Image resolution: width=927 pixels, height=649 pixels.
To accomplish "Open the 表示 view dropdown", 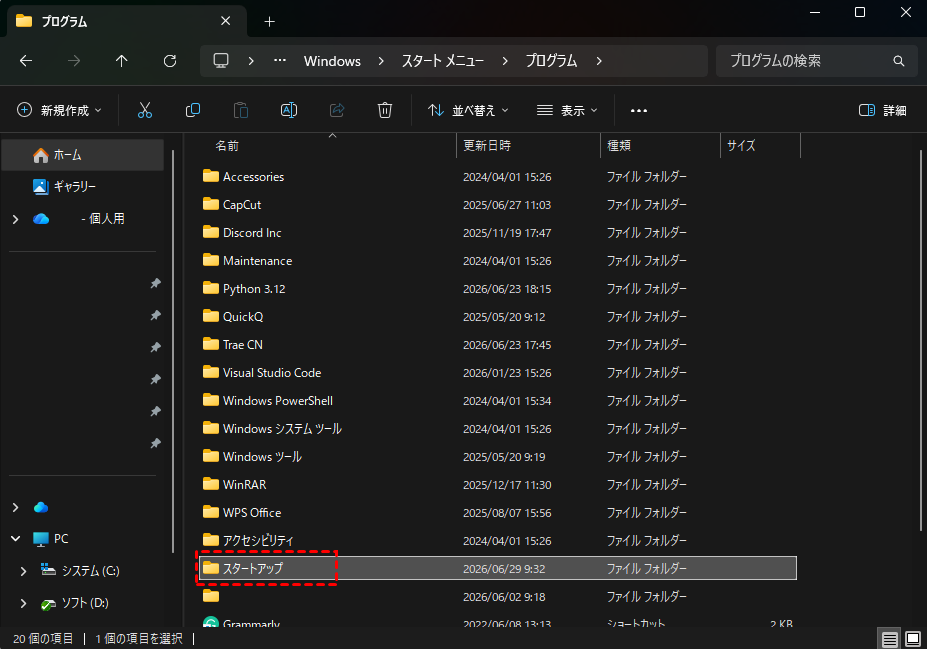I will coord(567,111).
